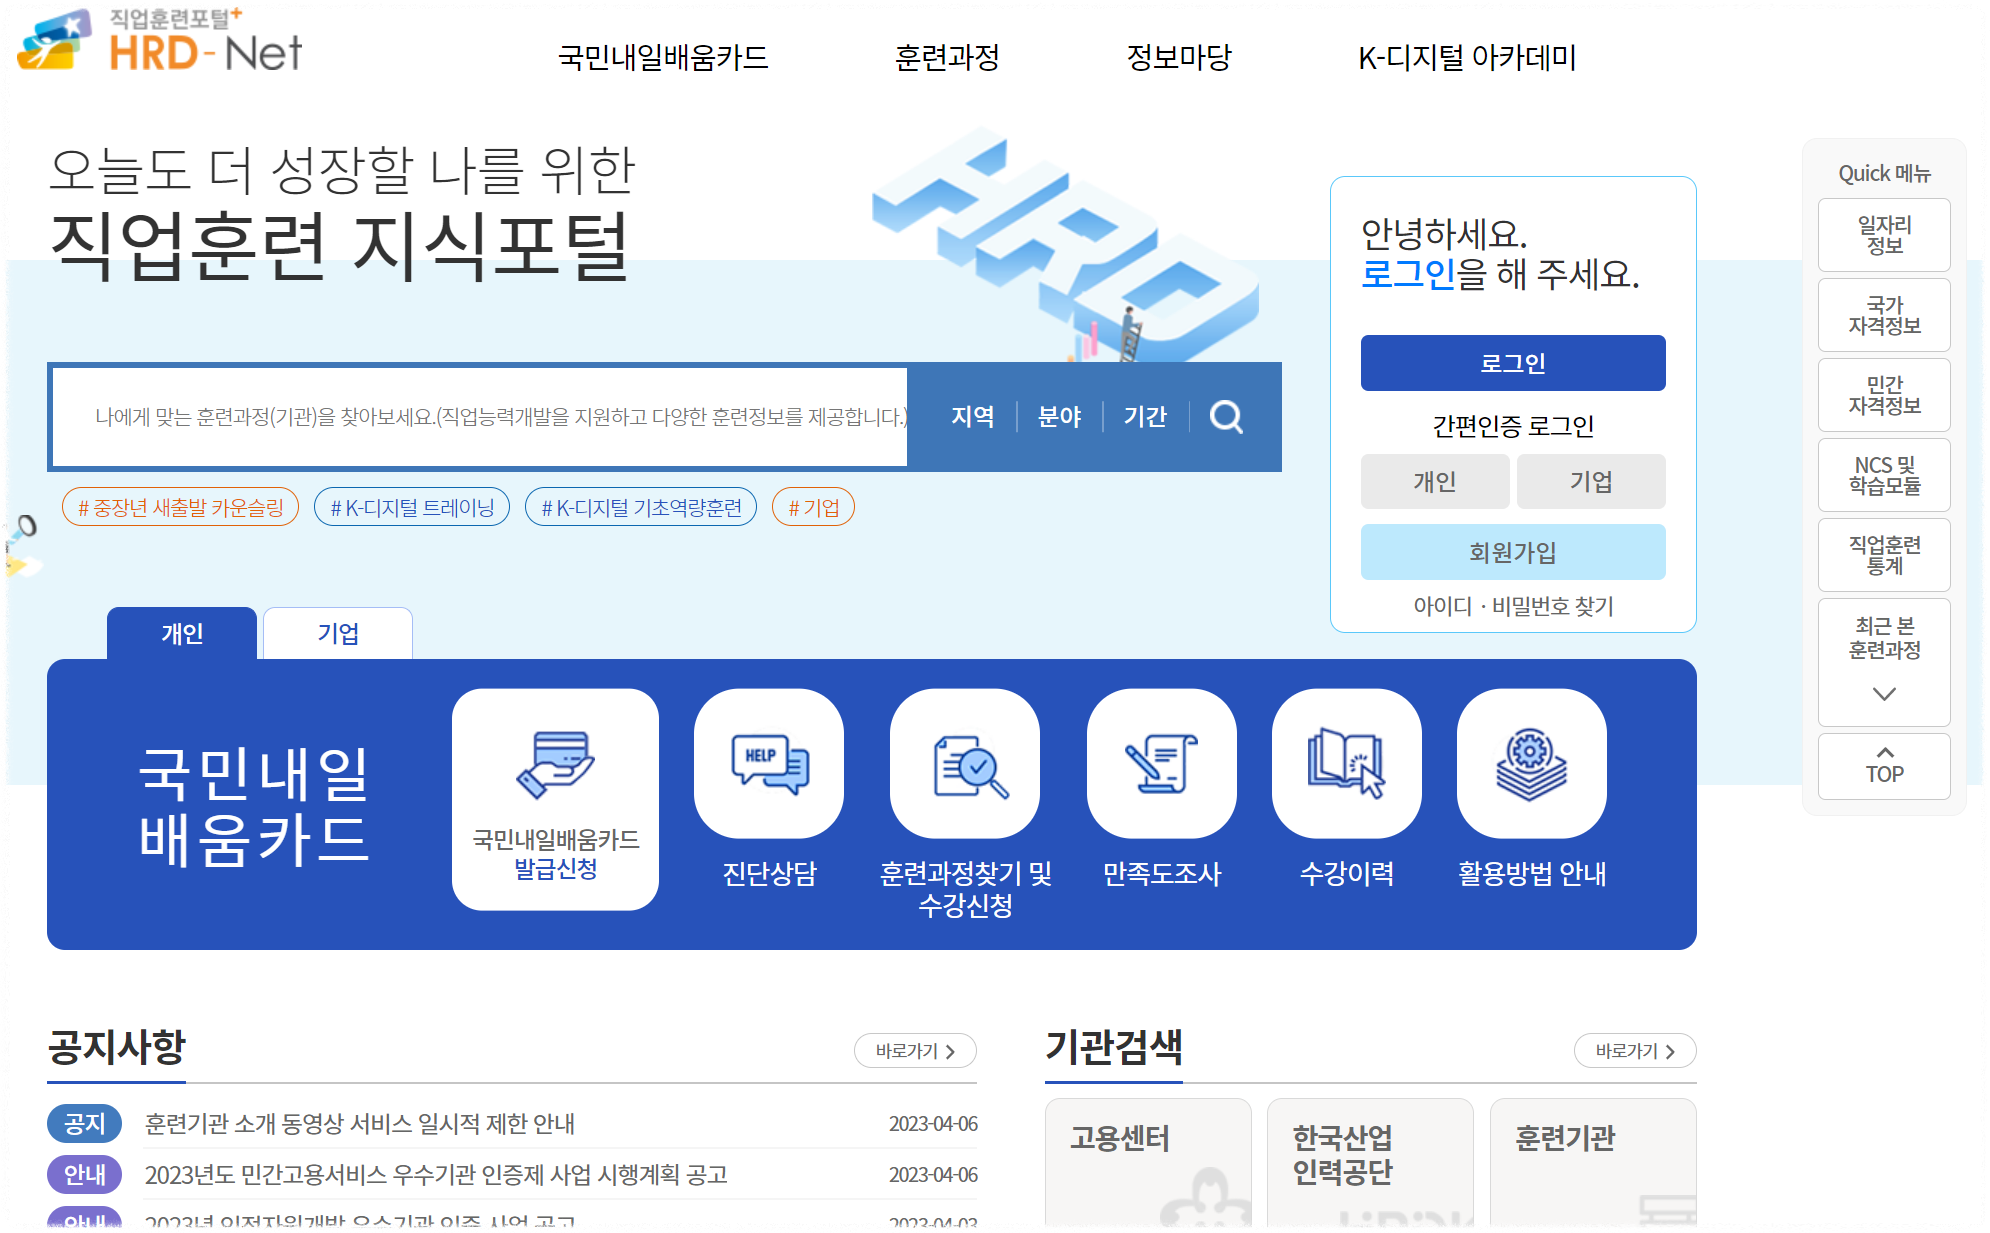
Task: Switch to the 기업 tab above card panel
Action: pos(338,633)
